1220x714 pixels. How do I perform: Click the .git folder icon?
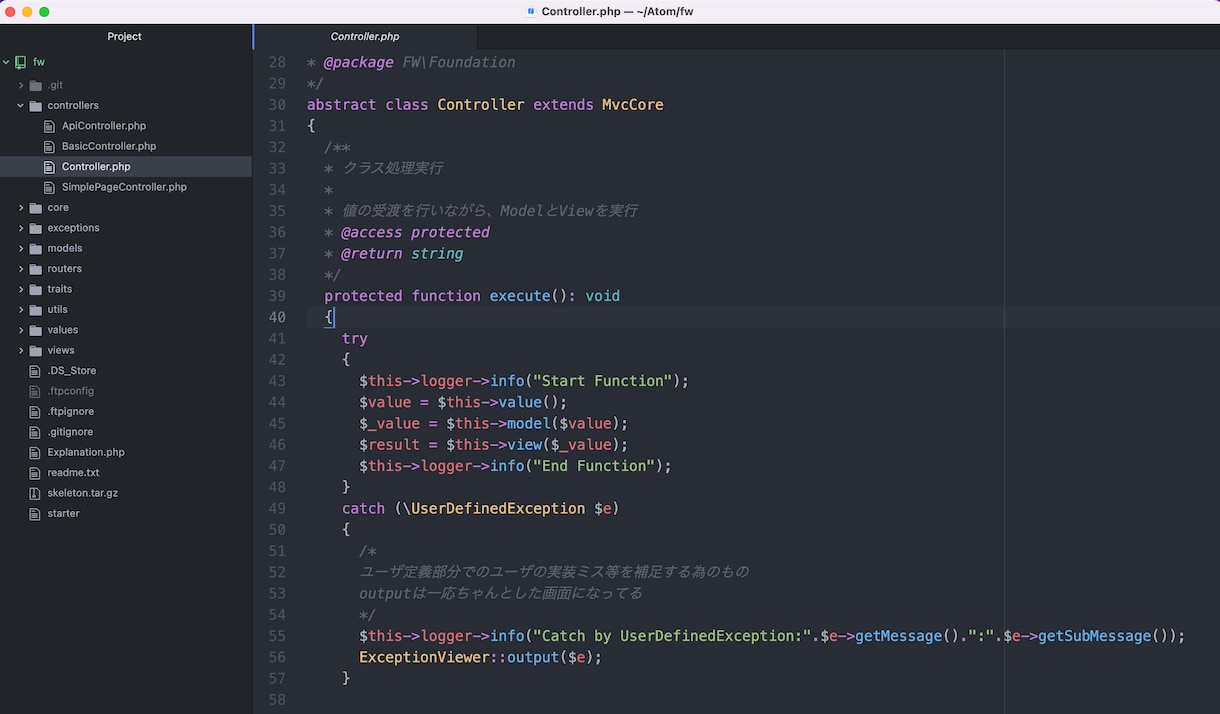point(36,85)
